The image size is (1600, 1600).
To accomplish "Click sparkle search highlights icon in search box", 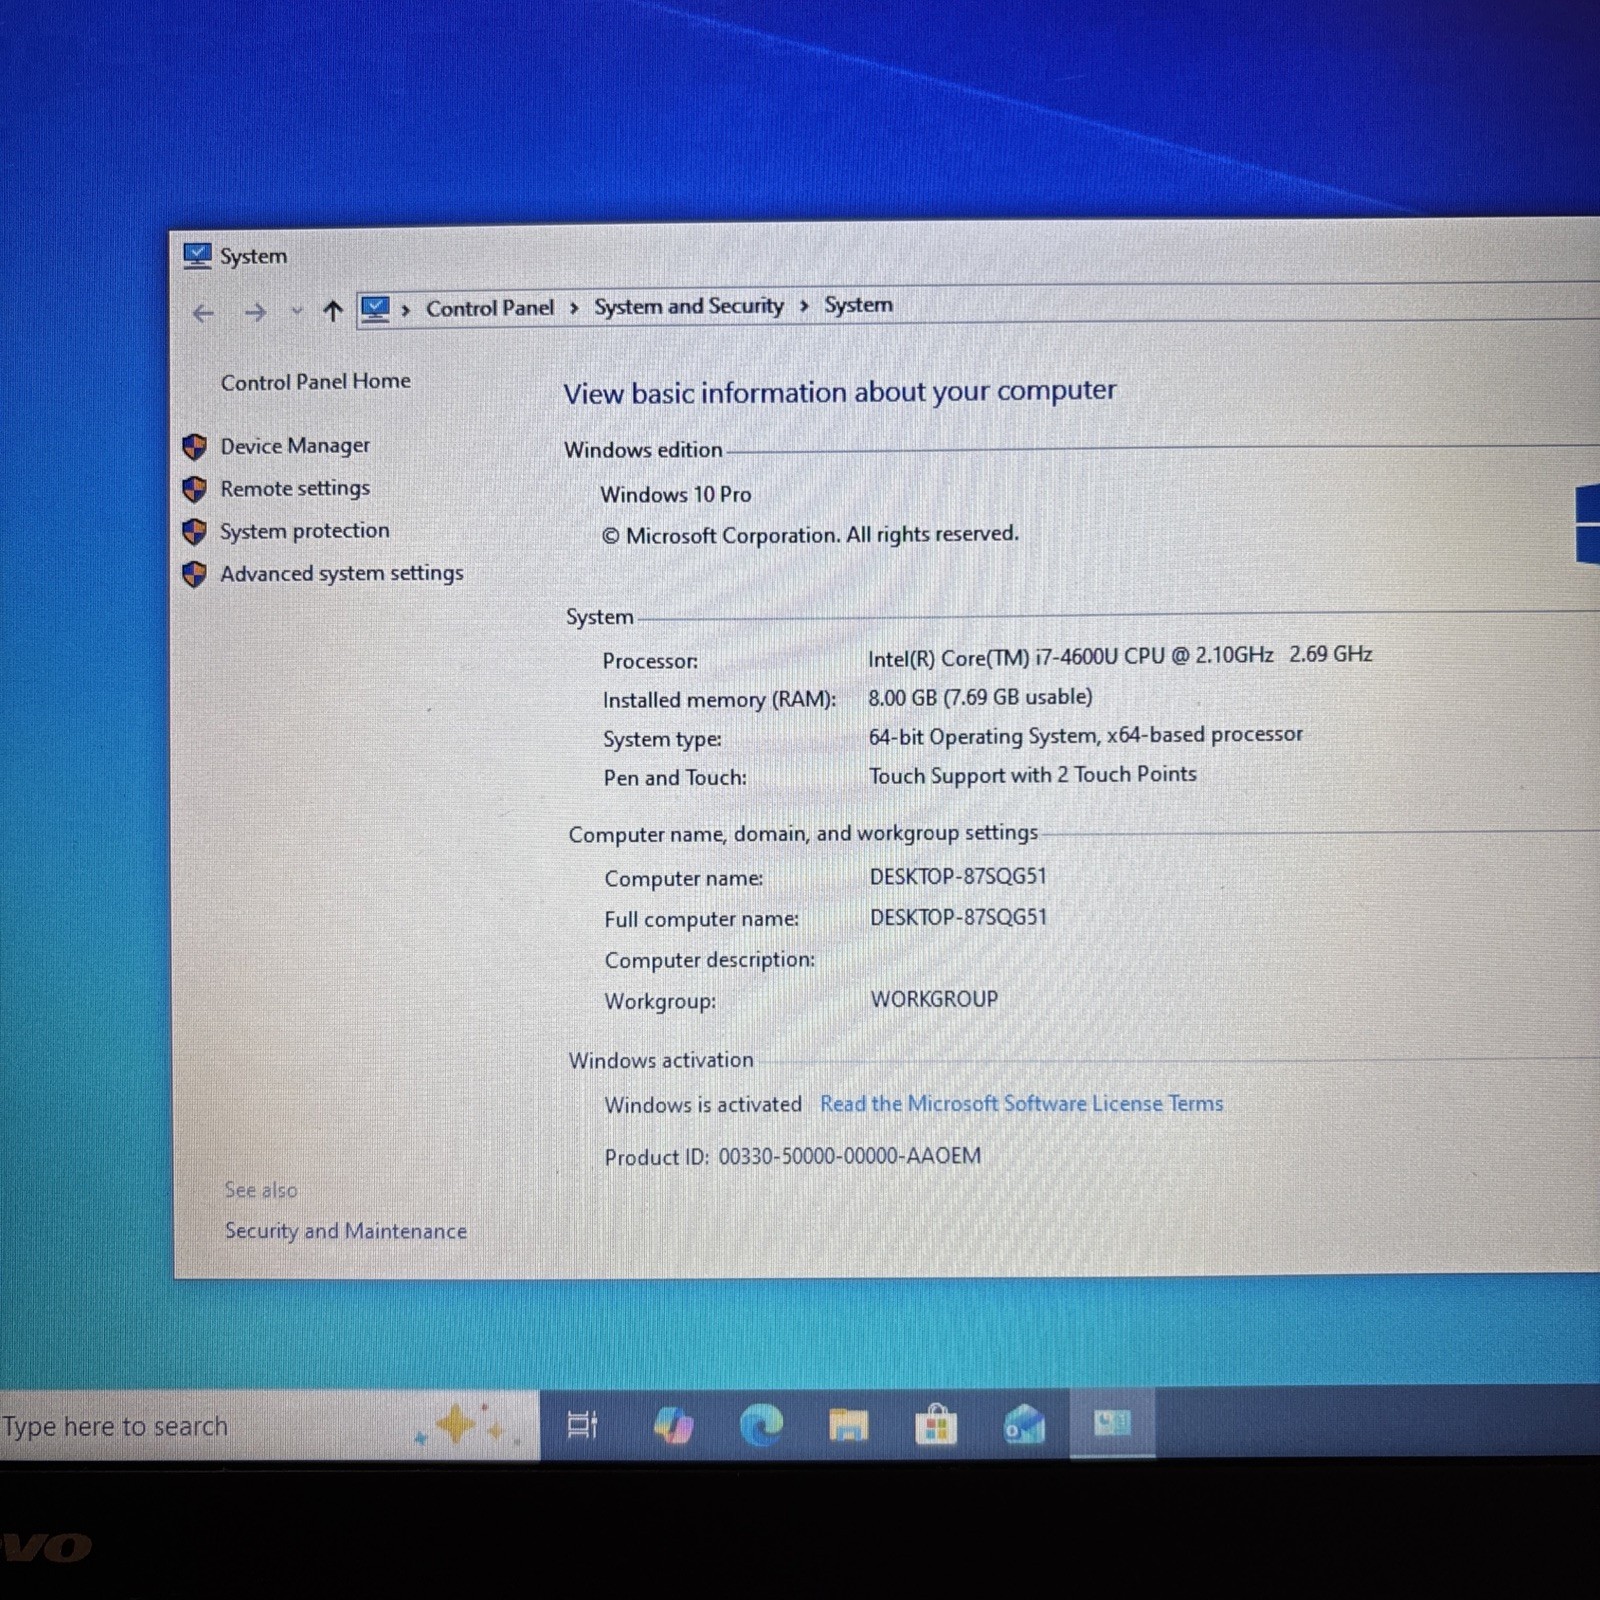I will [468, 1425].
